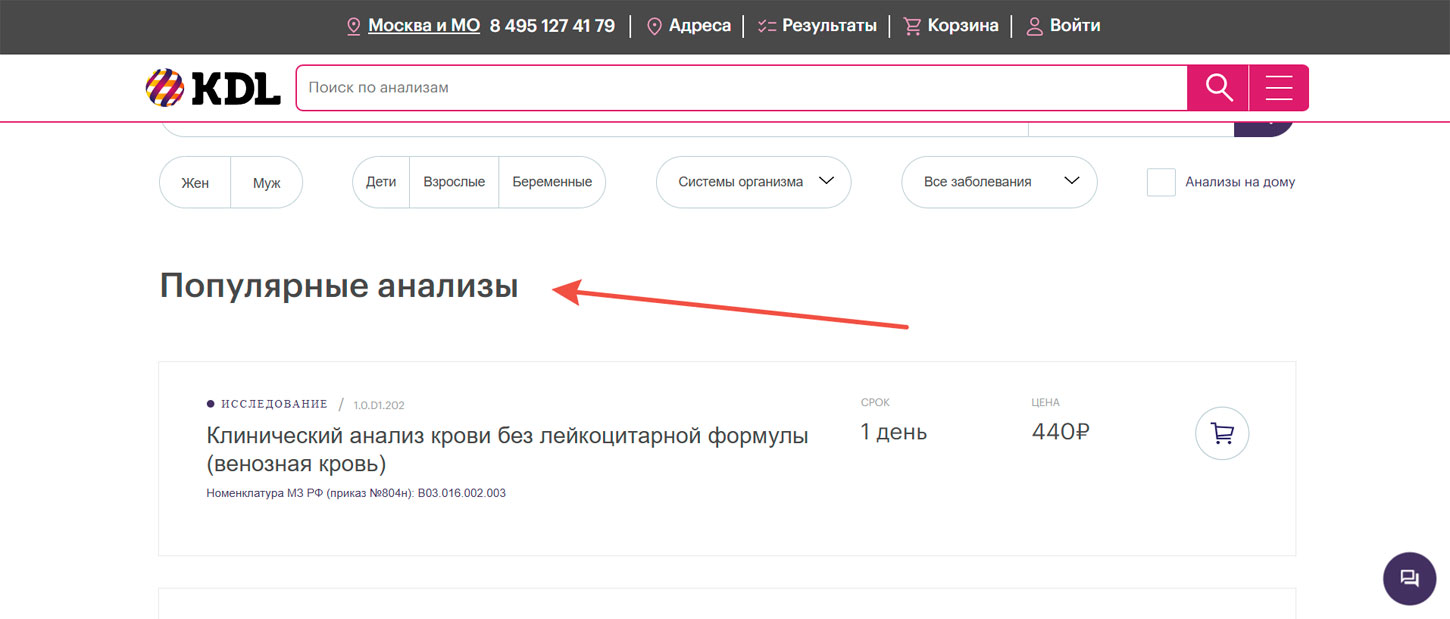Image resolution: width=1450 pixels, height=619 pixels.
Task: Go to Корзина
Action: pos(963,26)
